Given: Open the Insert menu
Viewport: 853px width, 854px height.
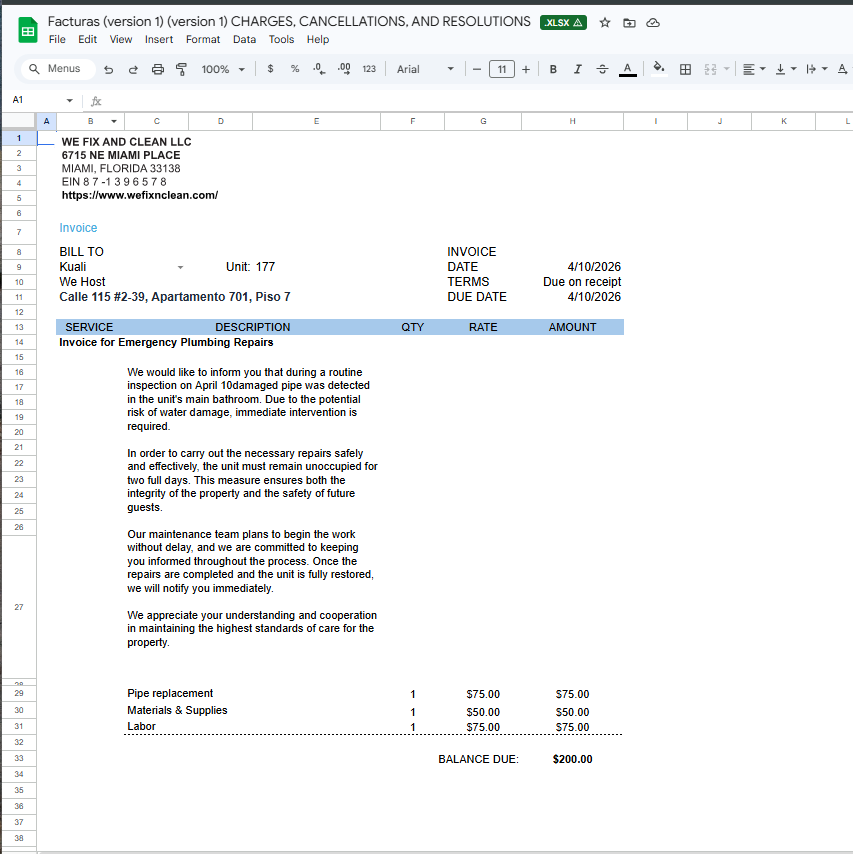Looking at the screenshot, I should tap(158, 39).
